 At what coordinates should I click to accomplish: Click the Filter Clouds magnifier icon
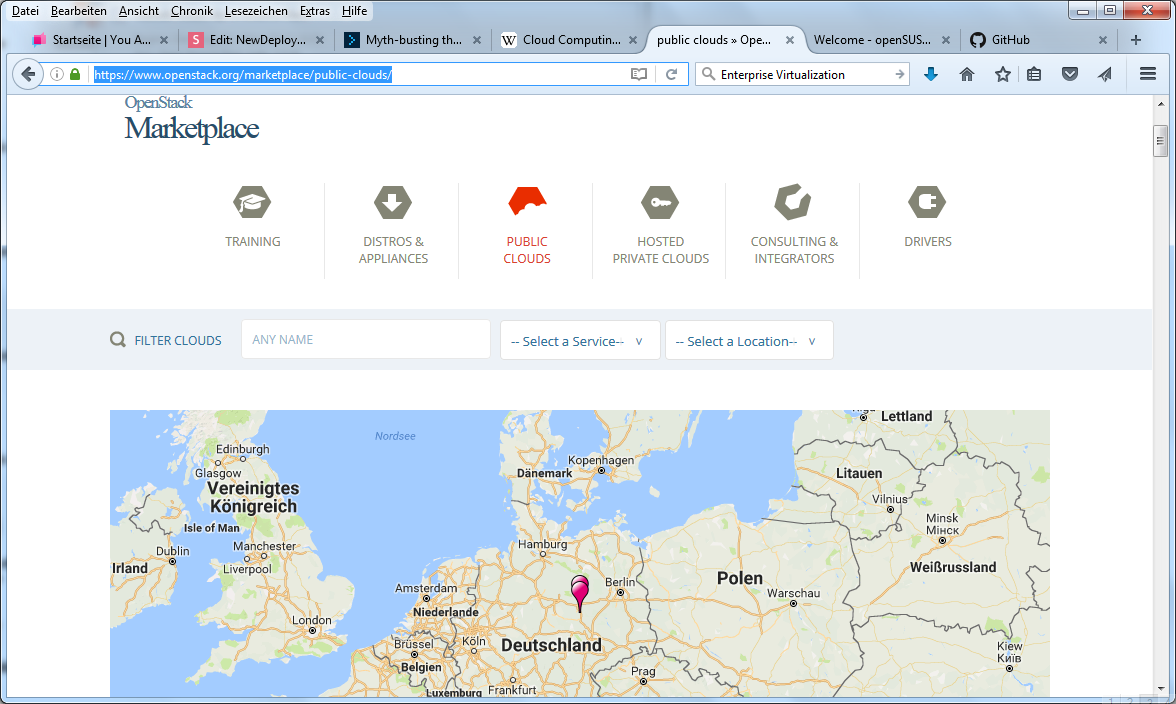click(118, 340)
